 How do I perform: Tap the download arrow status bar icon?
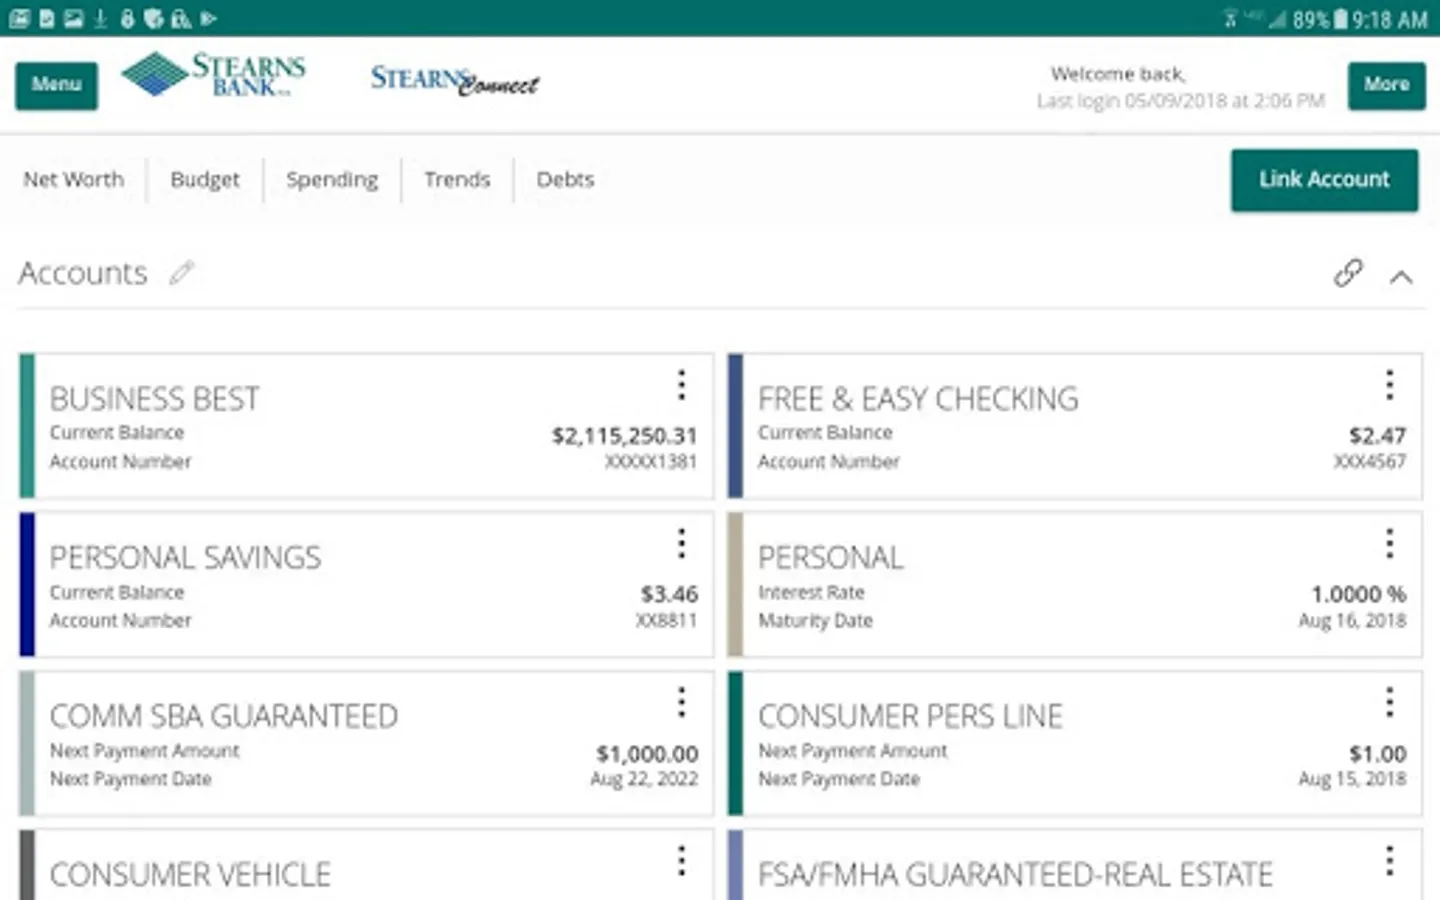pos(100,18)
